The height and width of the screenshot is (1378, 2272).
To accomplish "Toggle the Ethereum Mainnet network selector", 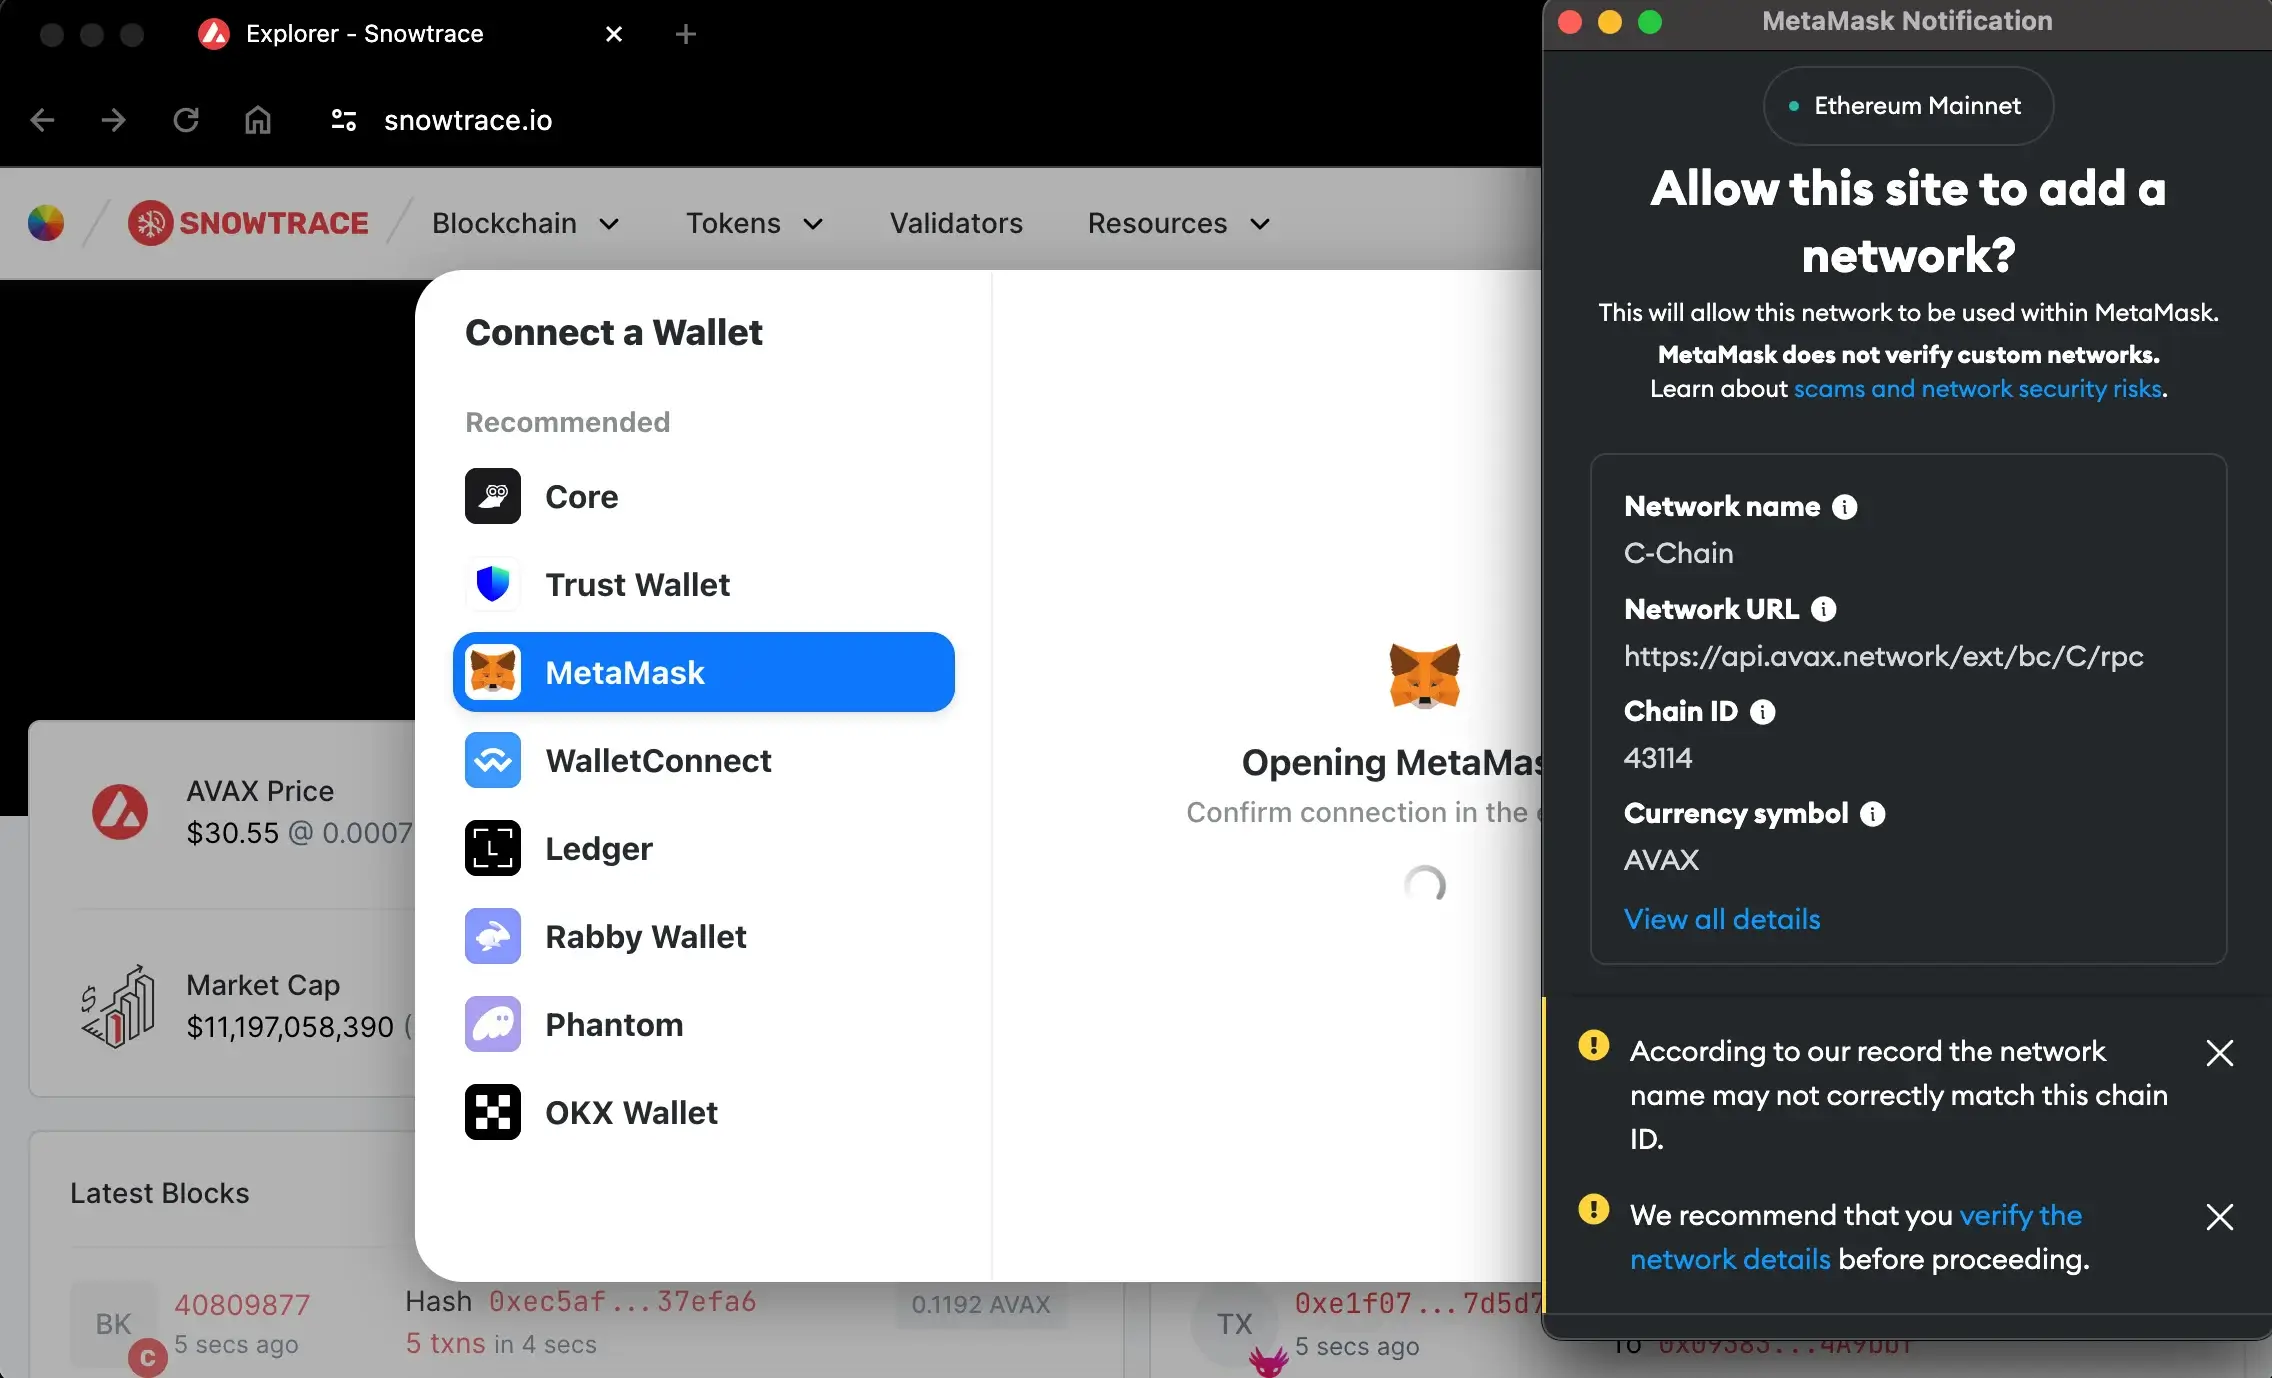I will click(1907, 106).
